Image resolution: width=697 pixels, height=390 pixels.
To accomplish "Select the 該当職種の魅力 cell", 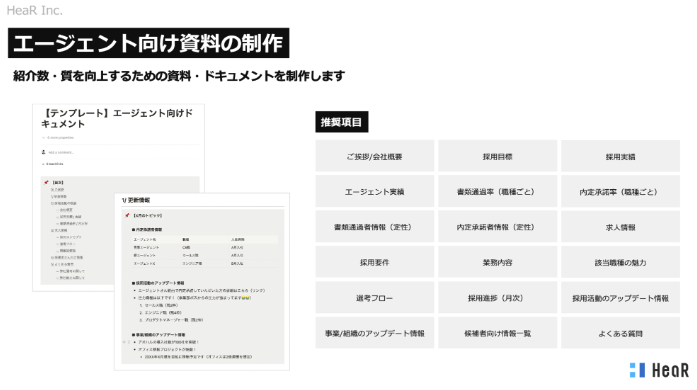I will coord(621,262).
